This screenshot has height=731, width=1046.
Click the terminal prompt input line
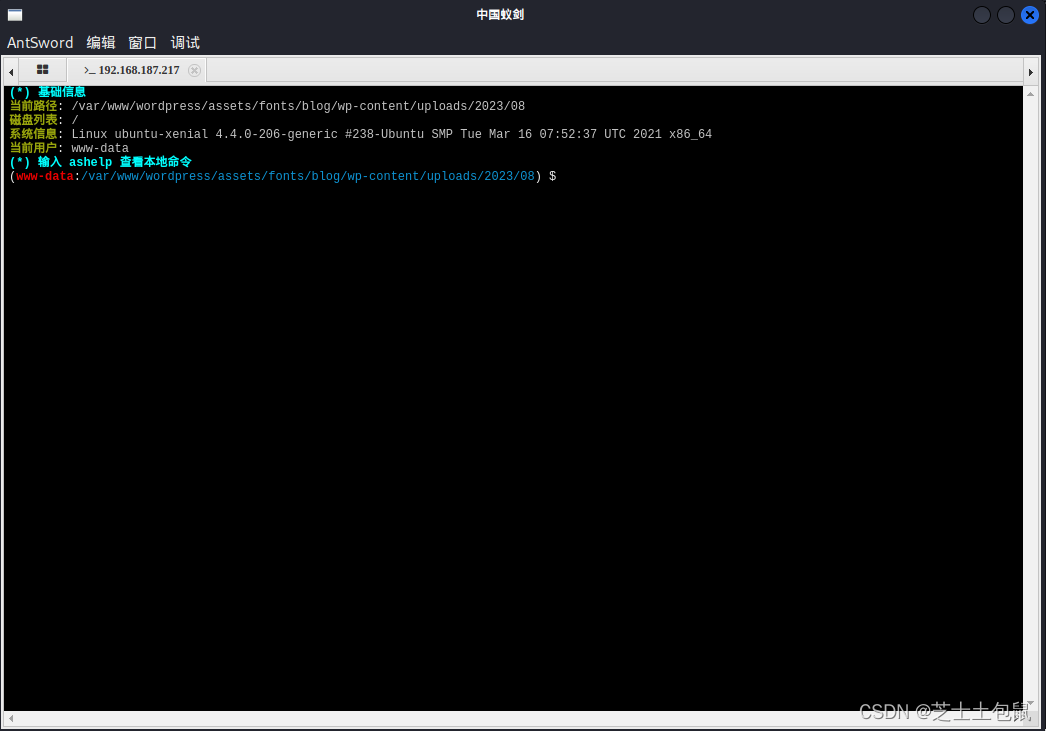(283, 176)
